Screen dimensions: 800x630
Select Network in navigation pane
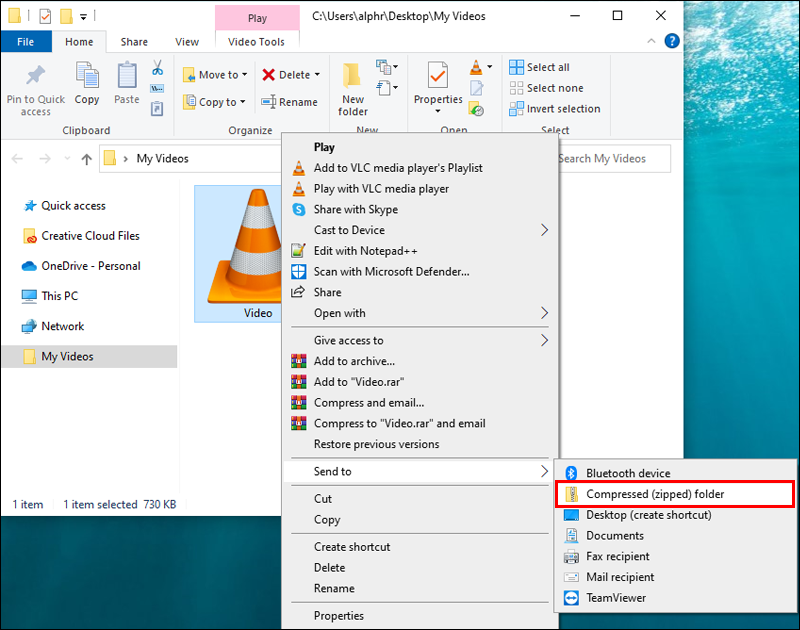(x=53, y=326)
